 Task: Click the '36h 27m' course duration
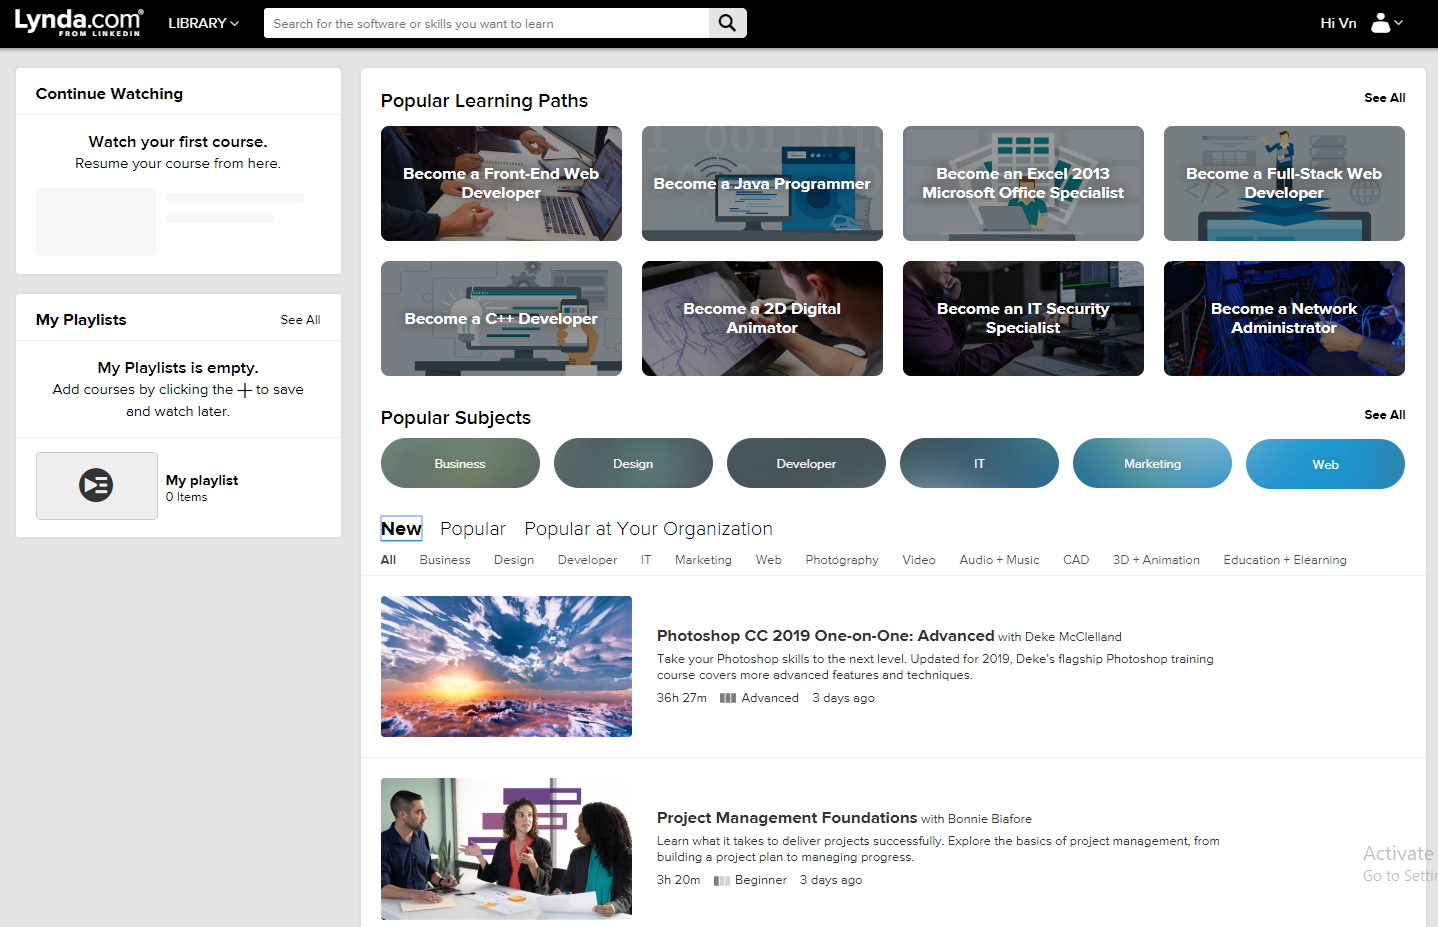(682, 698)
